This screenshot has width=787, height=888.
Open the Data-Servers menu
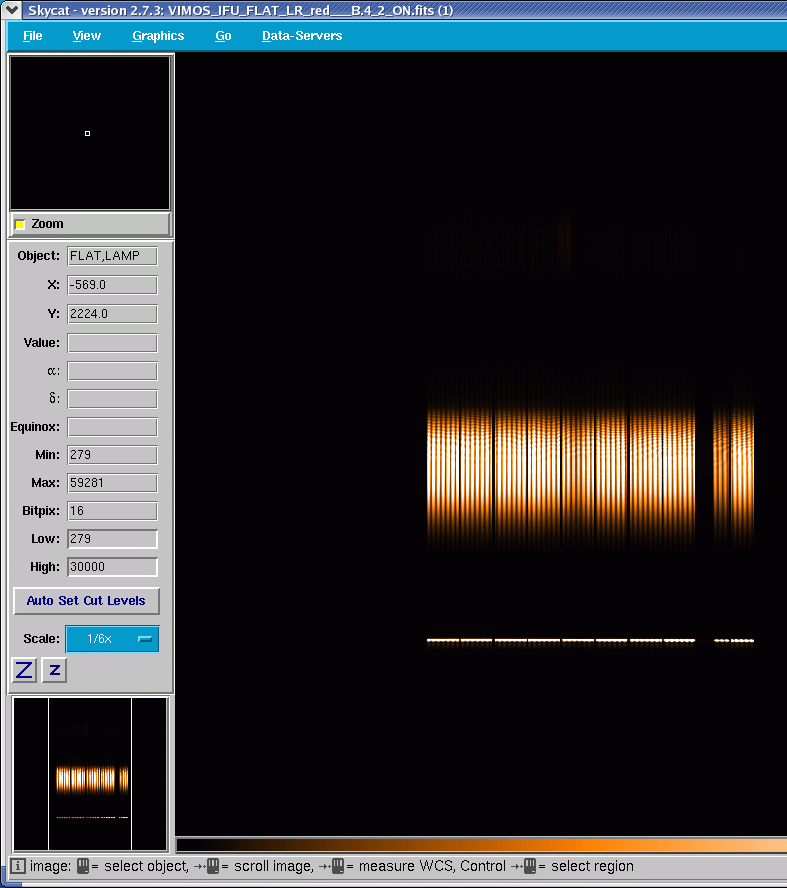pos(302,36)
